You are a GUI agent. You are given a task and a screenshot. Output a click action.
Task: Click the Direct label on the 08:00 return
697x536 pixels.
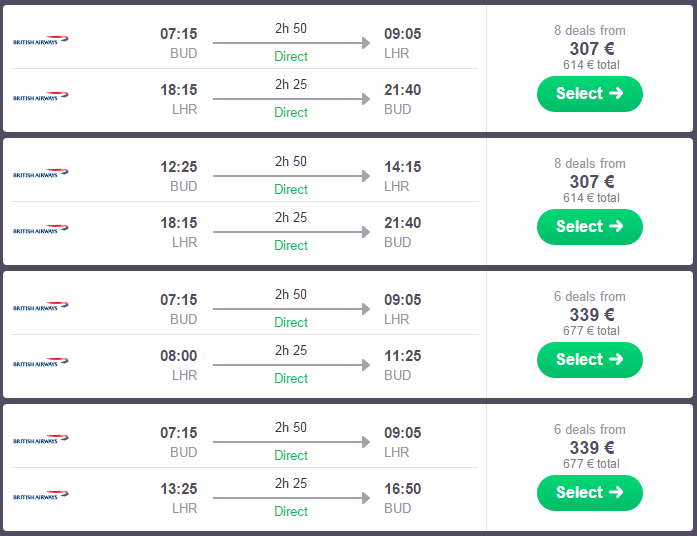(x=291, y=378)
